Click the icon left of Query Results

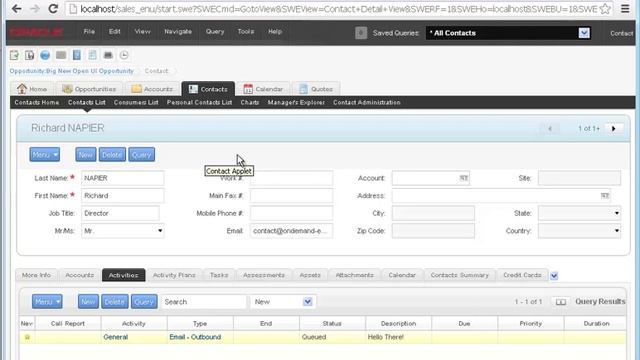click(x=561, y=302)
